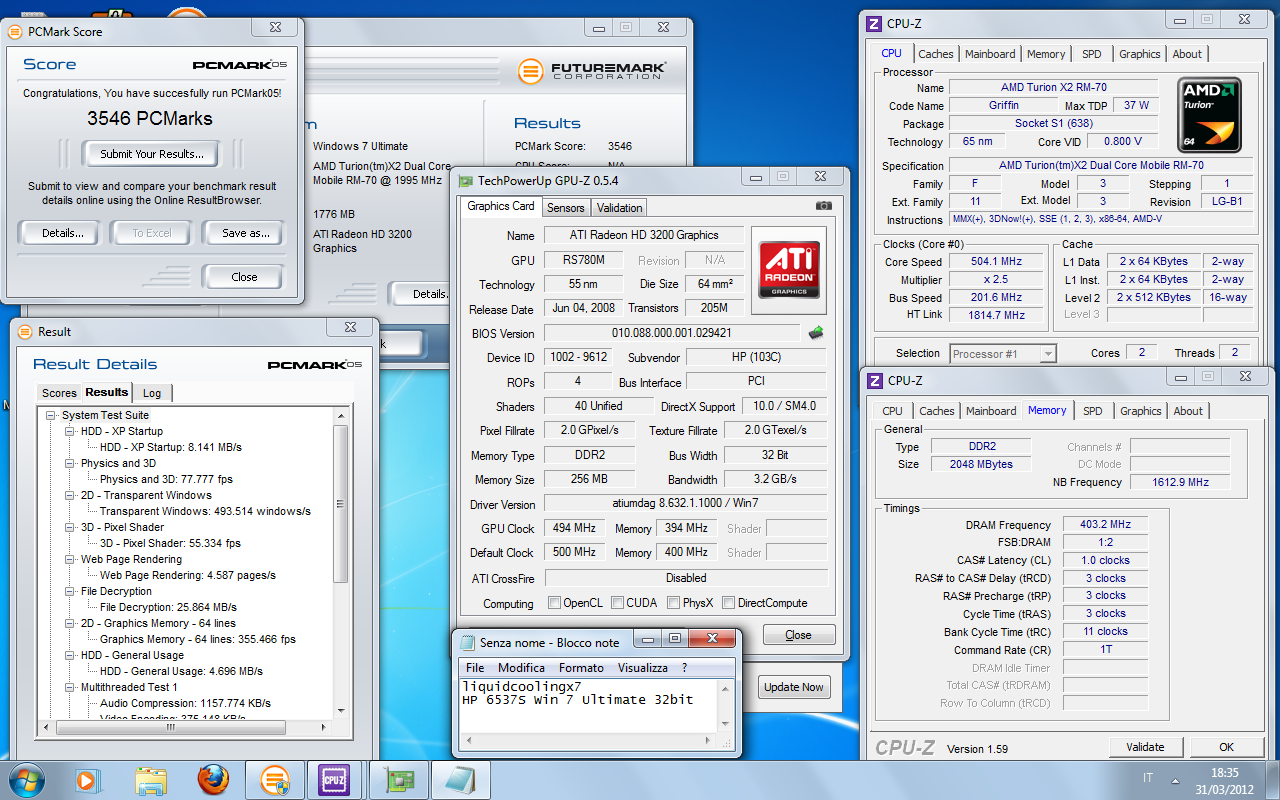This screenshot has height=800, width=1280.
Task: Click the Save as... button
Action: pos(245,233)
